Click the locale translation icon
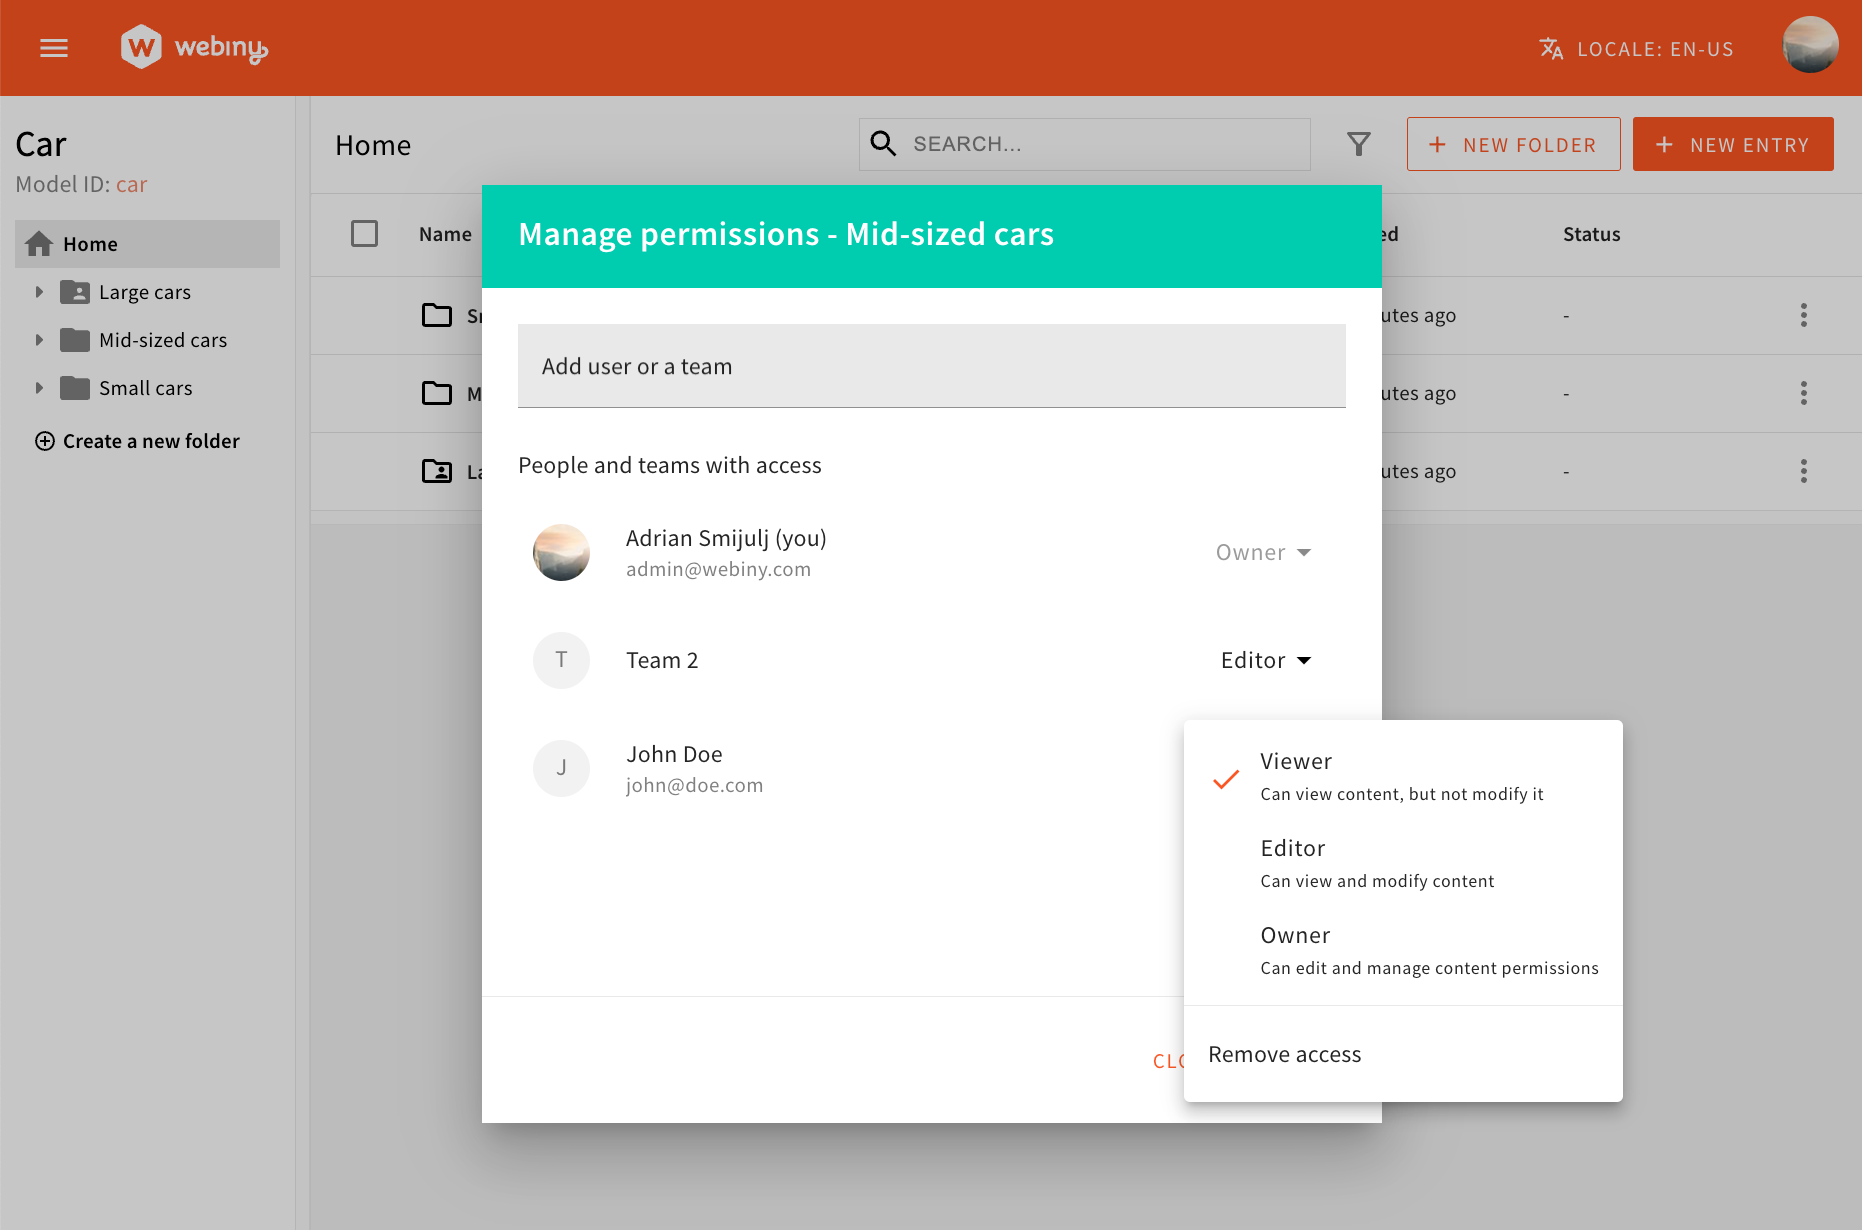Screen dimensions: 1862x1230 pos(1551,47)
